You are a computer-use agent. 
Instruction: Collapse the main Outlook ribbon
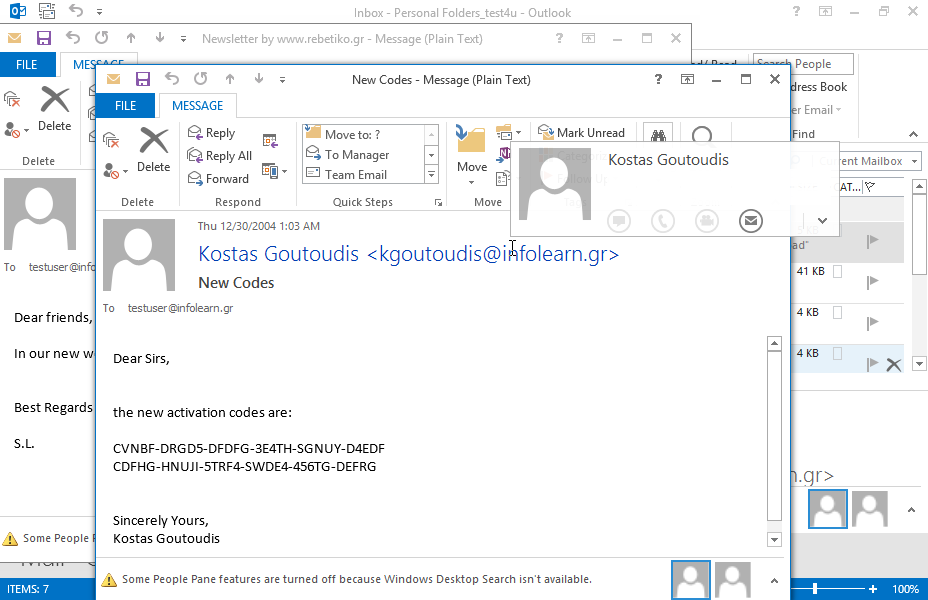tap(913, 134)
